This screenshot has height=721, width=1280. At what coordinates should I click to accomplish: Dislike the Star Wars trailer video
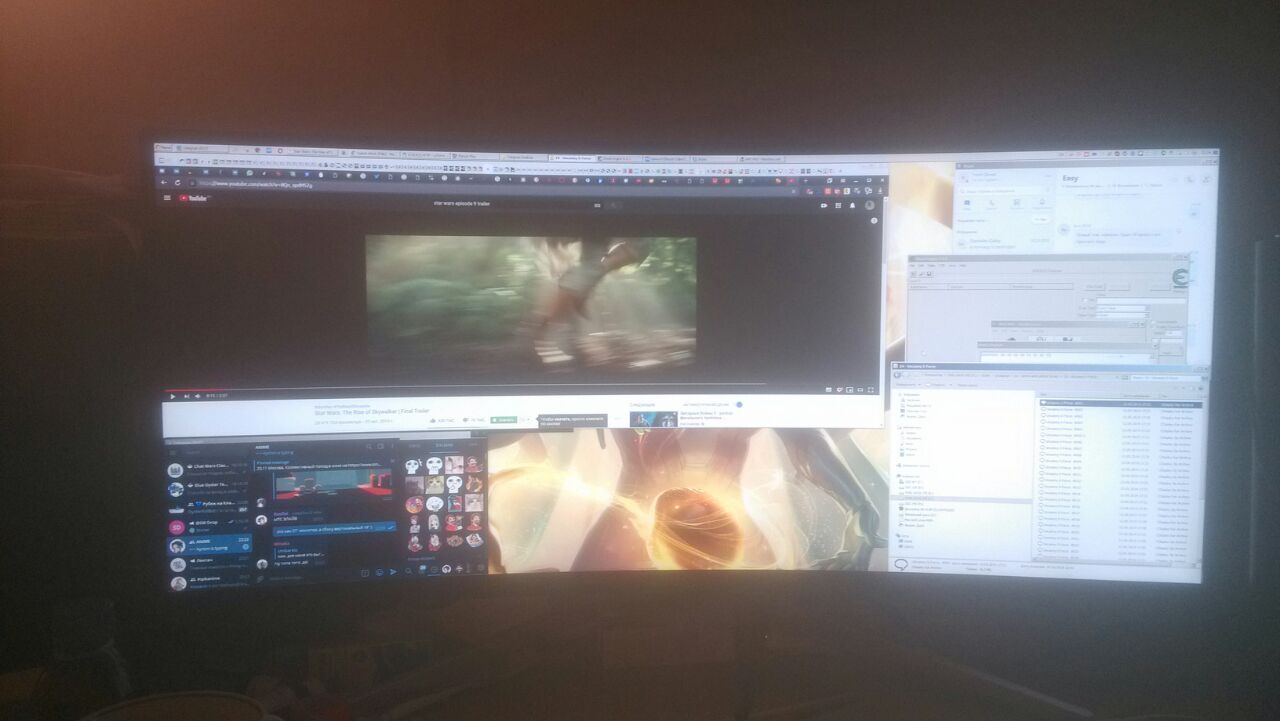[473, 420]
